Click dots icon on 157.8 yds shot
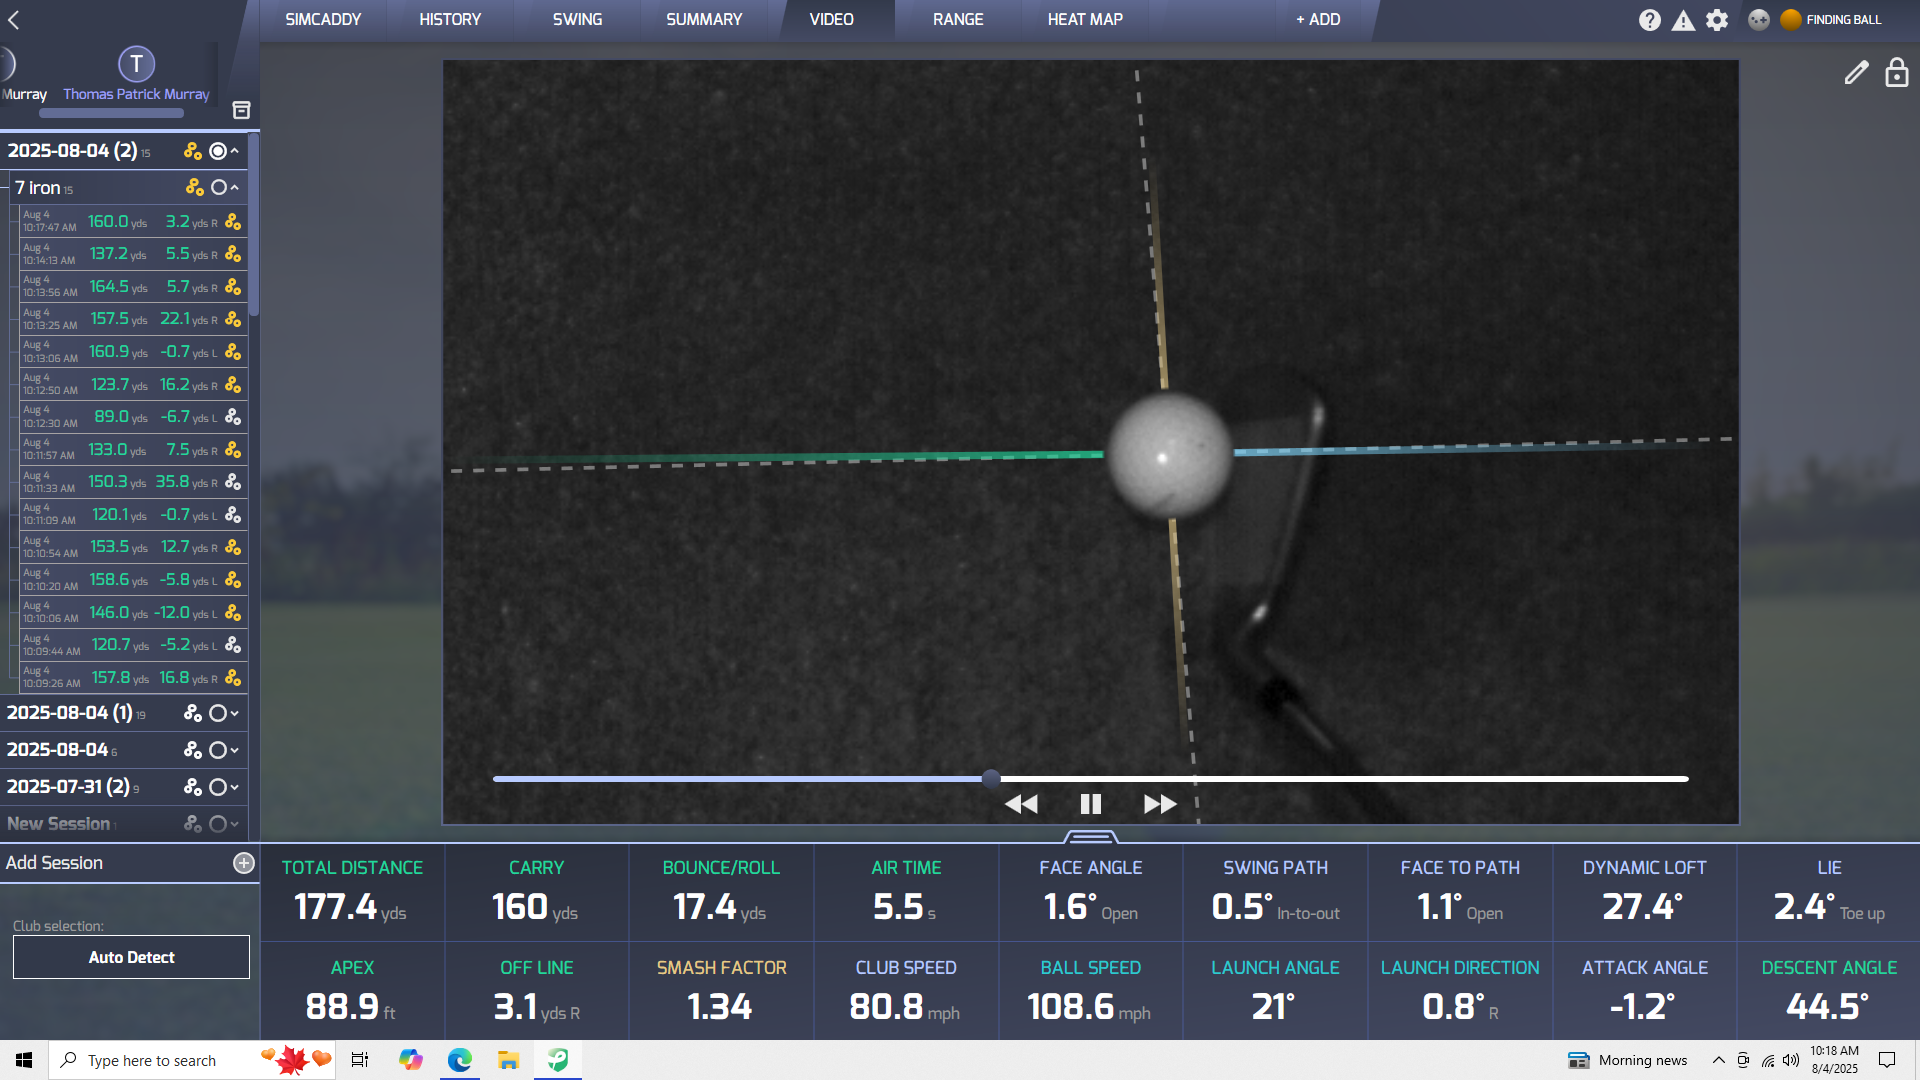This screenshot has width=1920, height=1080. 233,678
